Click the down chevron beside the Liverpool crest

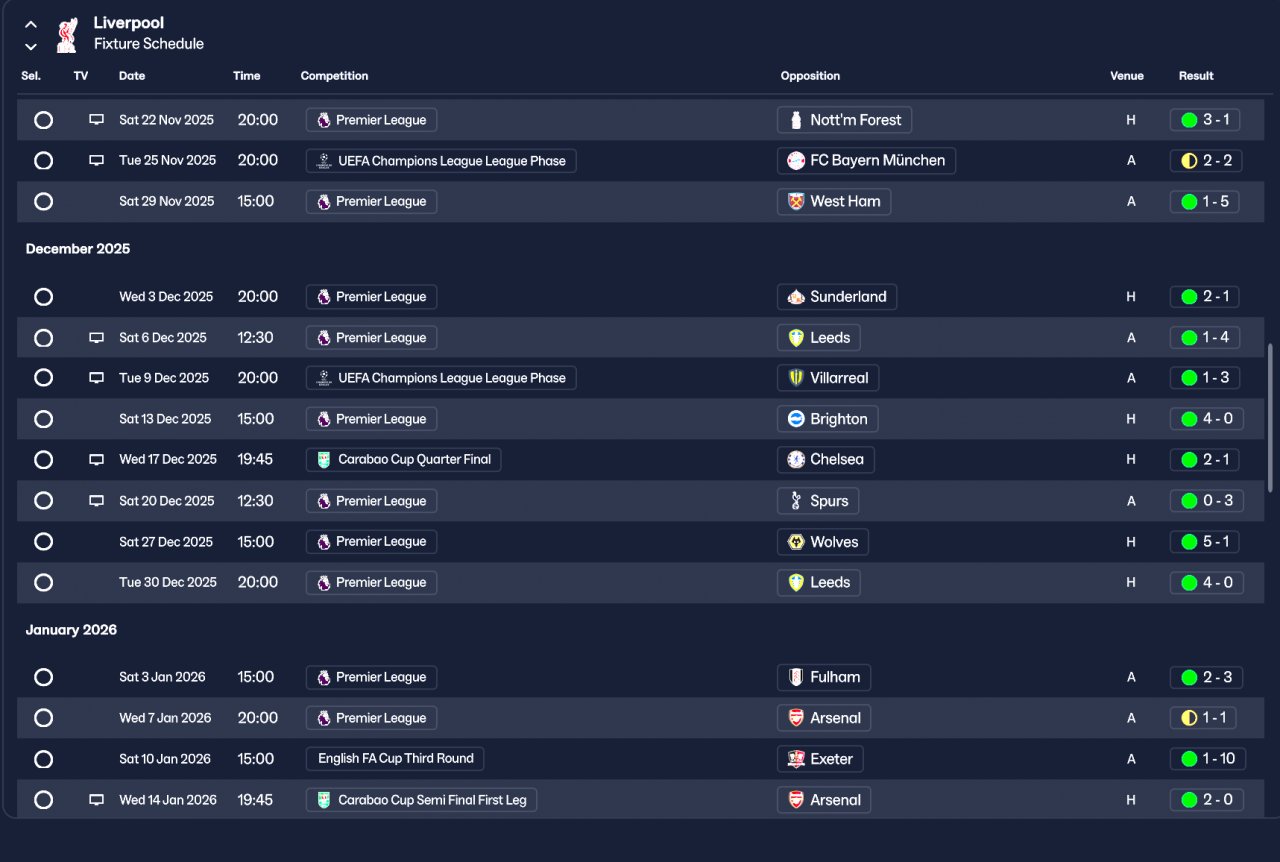tap(31, 46)
